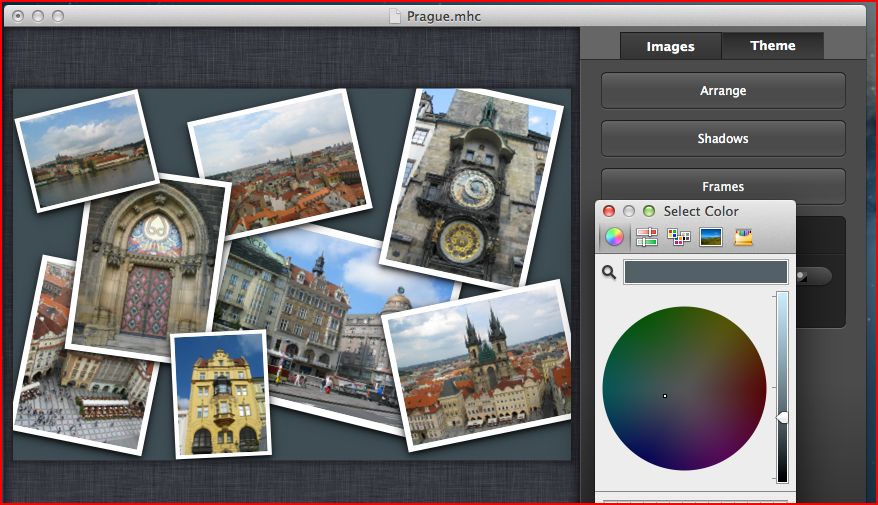
Task: Click the magnifier color sampler icon
Action: [x=609, y=272]
